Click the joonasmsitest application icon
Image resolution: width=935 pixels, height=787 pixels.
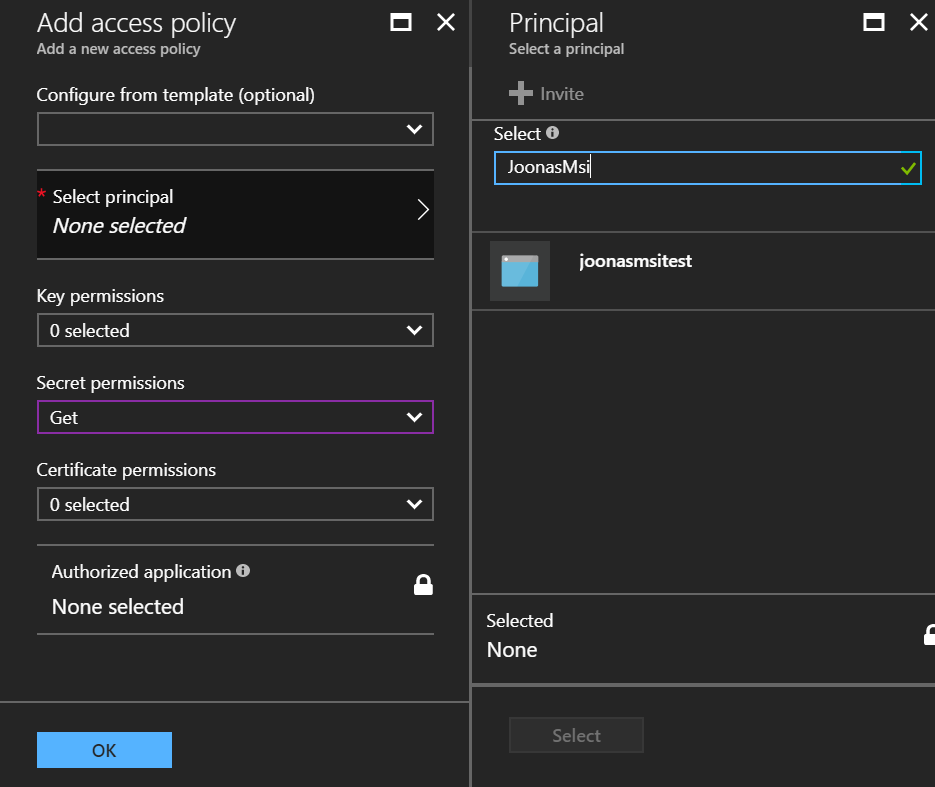[x=520, y=271]
